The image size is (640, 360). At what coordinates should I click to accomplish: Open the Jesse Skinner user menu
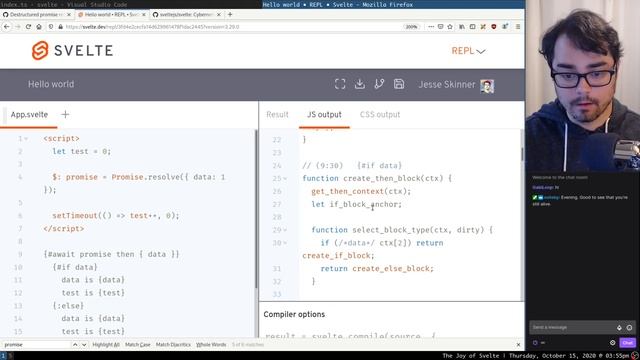click(x=456, y=85)
